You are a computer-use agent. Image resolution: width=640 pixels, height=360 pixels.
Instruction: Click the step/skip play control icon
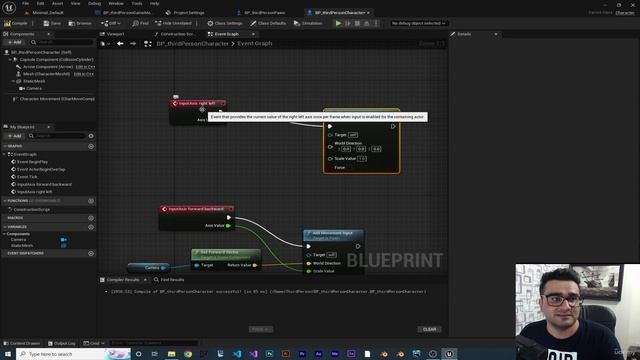point(348,23)
